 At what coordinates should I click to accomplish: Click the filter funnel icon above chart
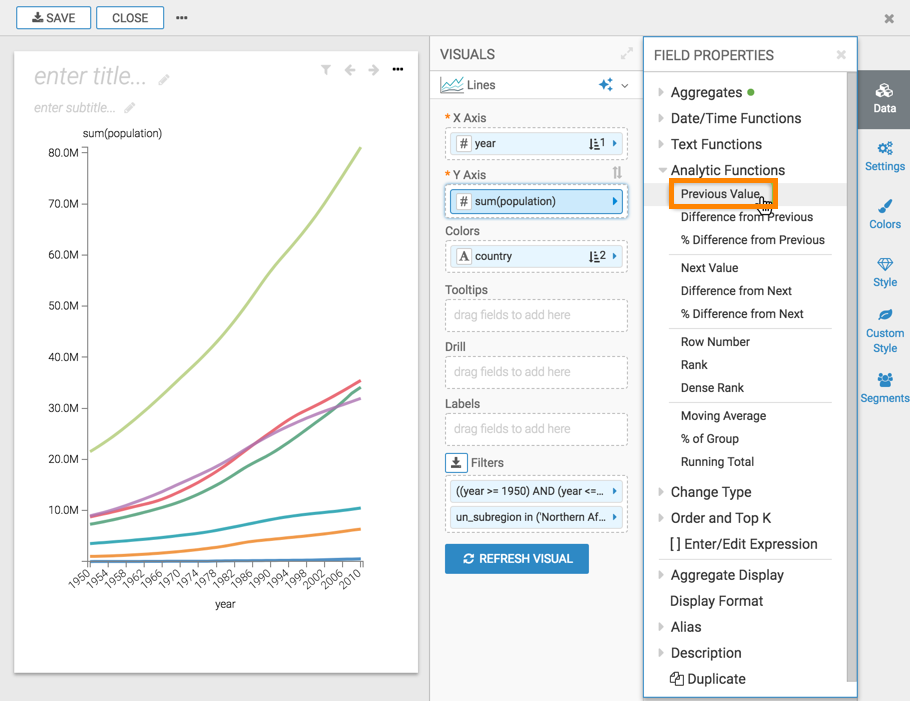pyautogui.click(x=326, y=70)
